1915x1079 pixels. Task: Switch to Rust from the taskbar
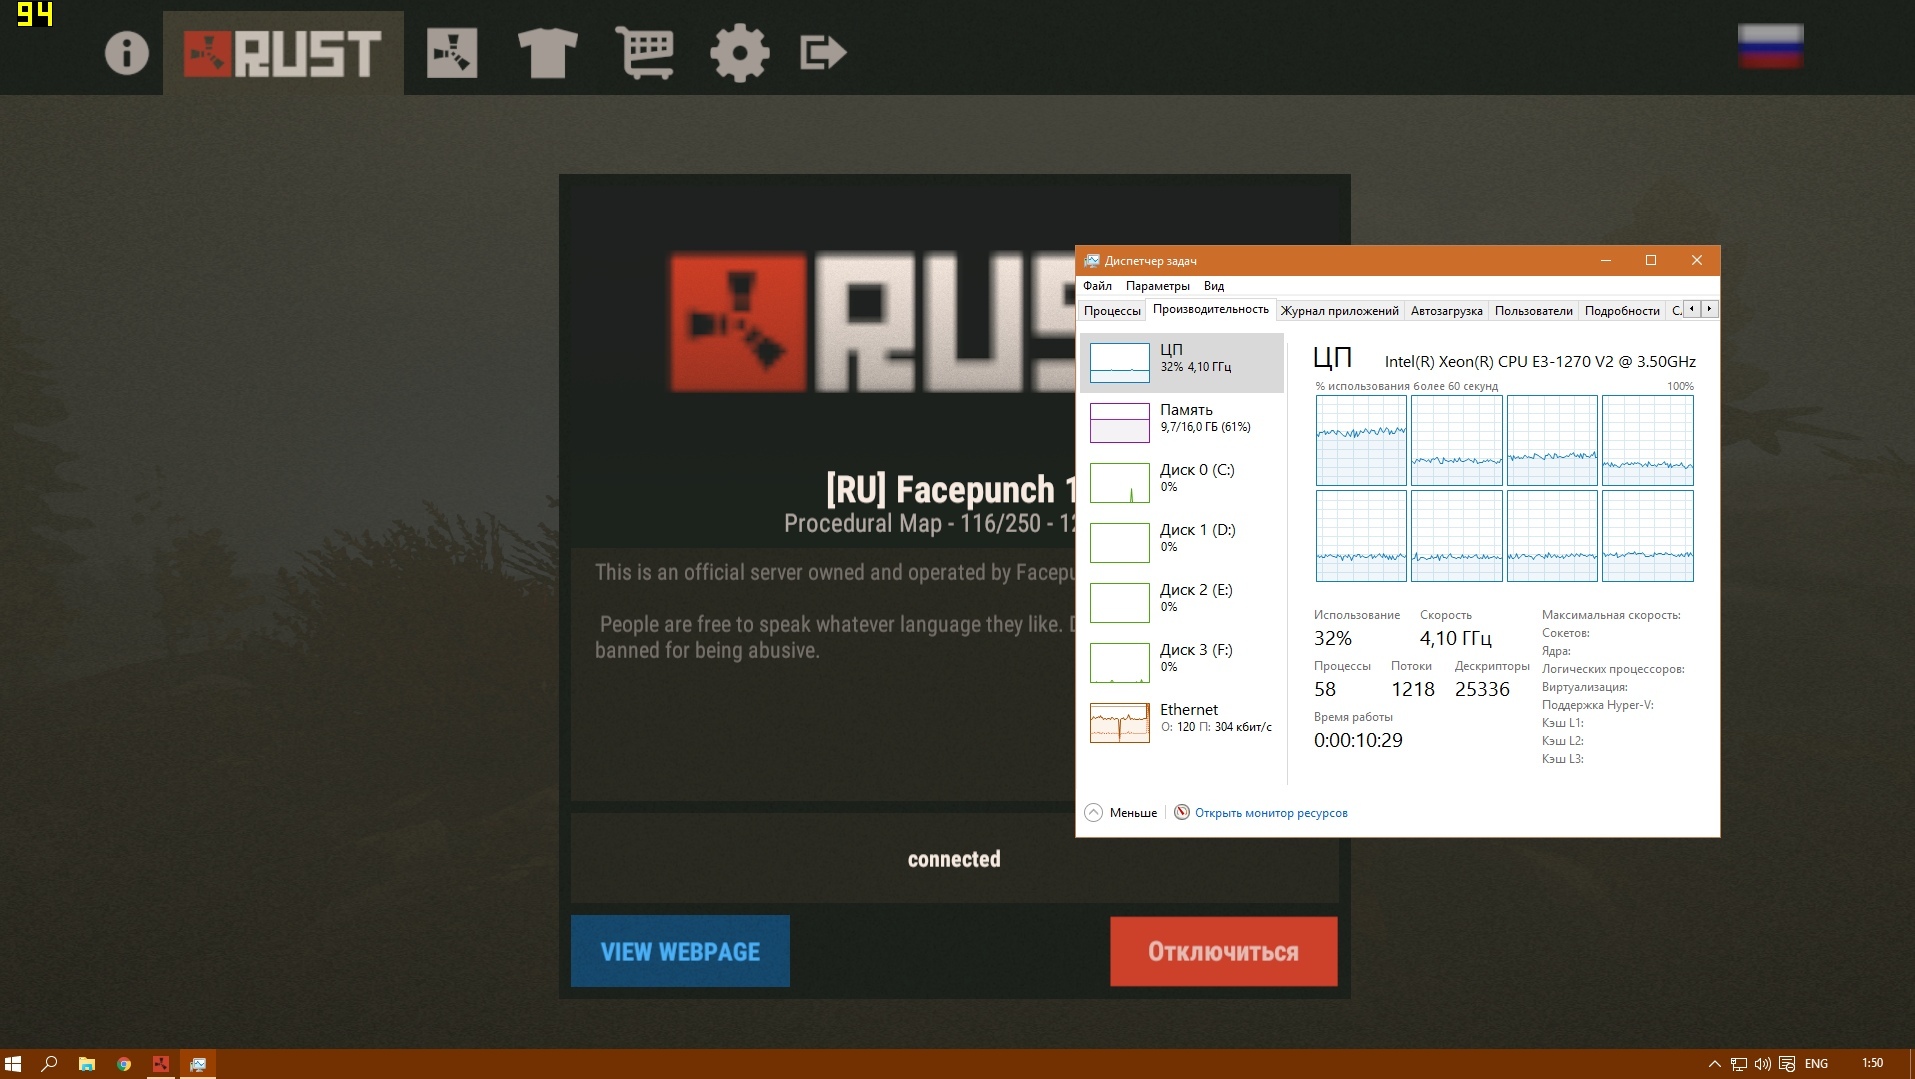point(161,1064)
